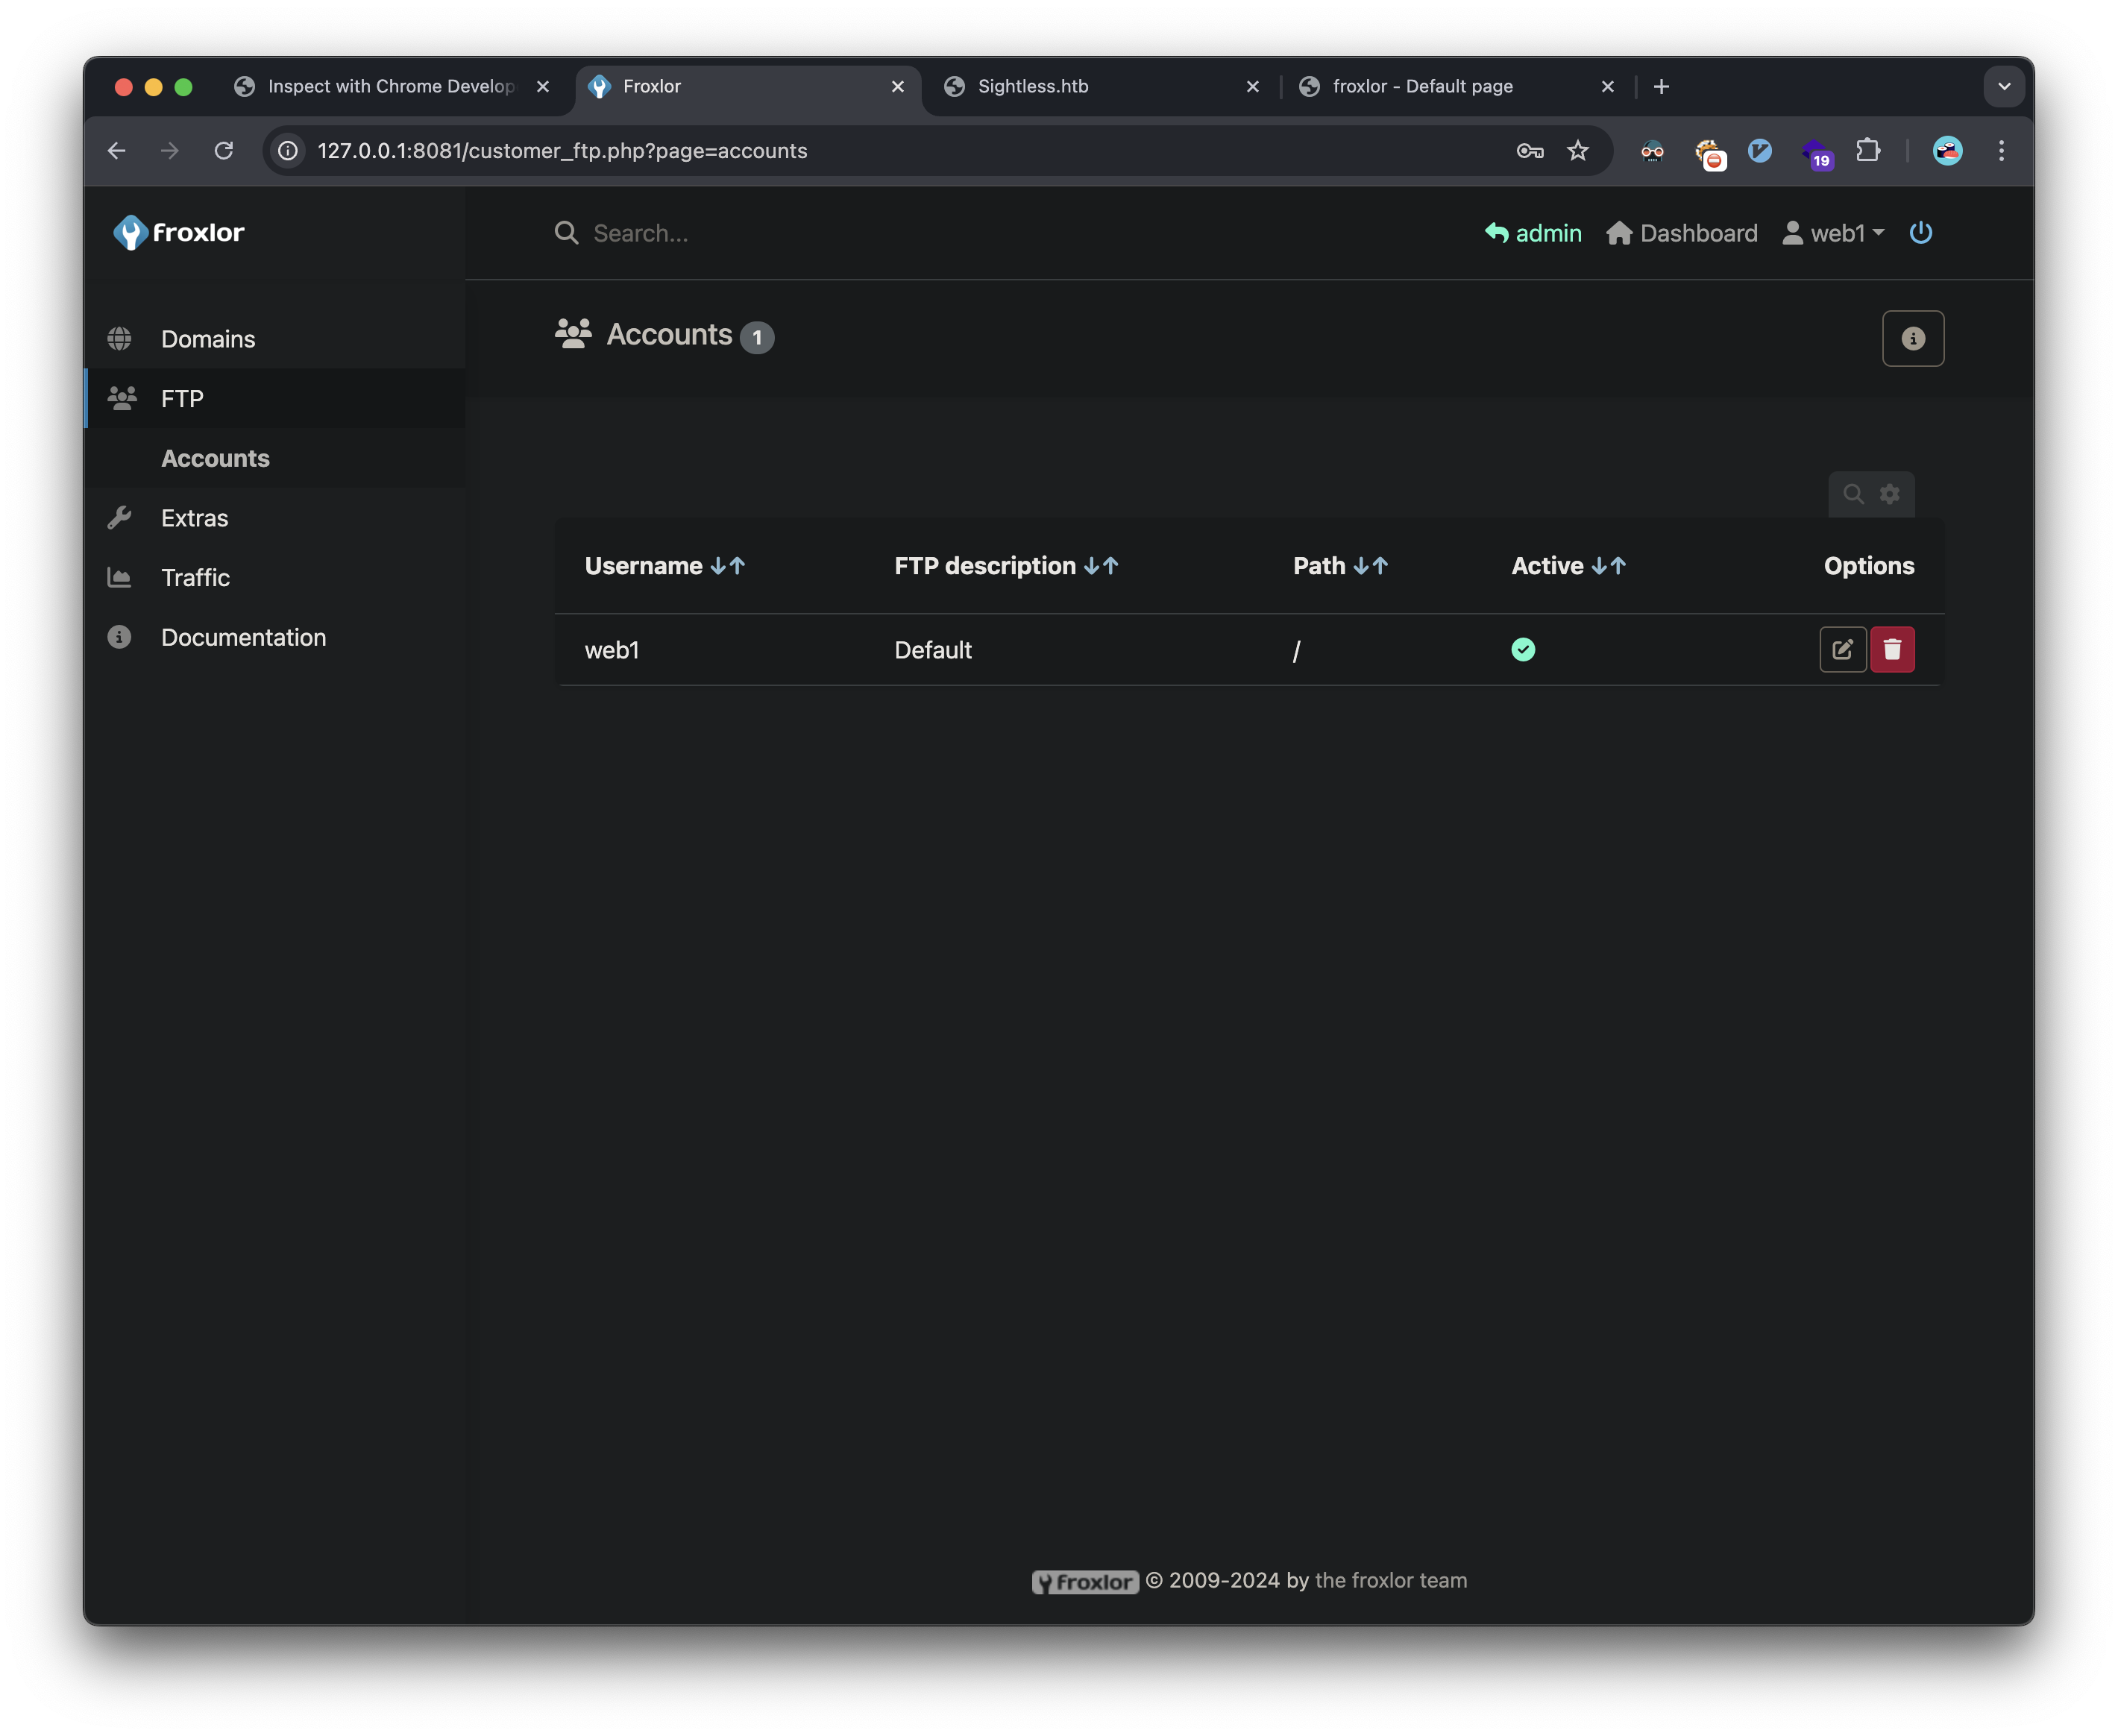Return to admin via the admin link
The width and height of the screenshot is (2118, 1736).
1533,232
